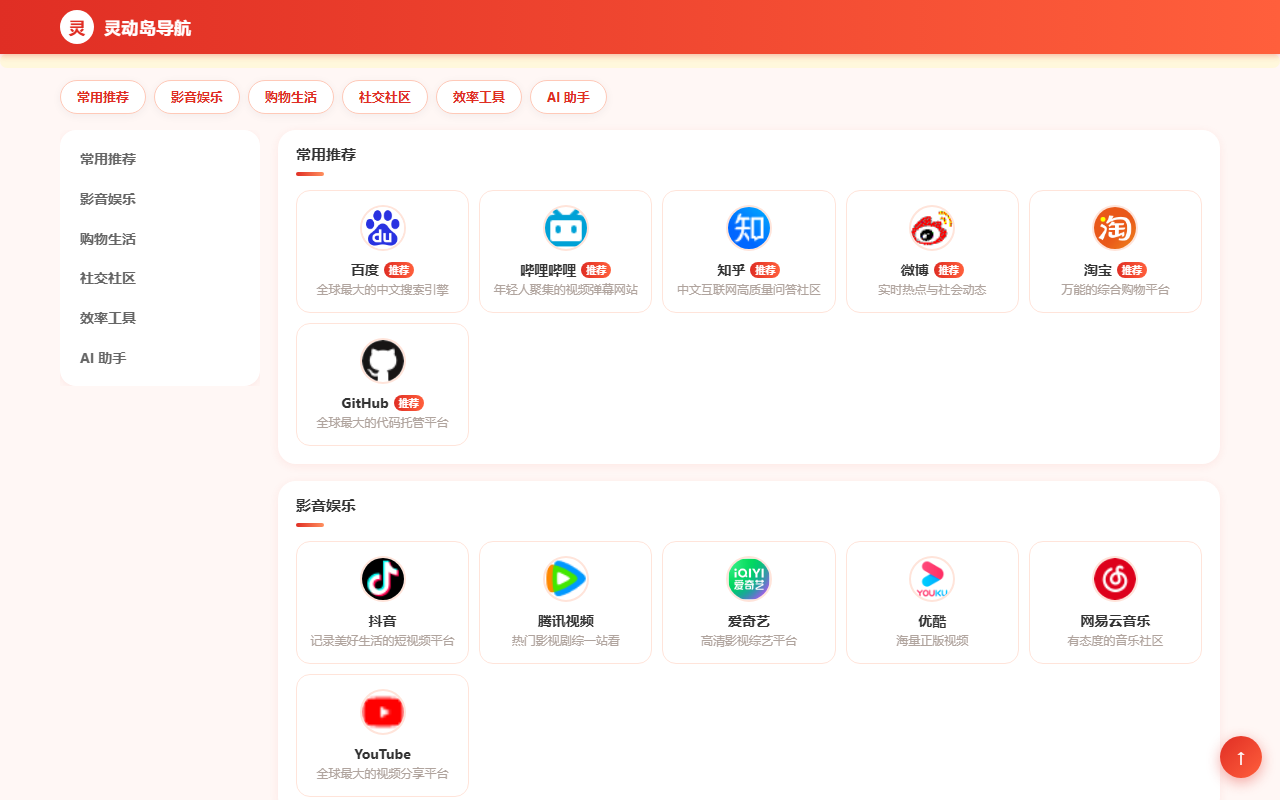The height and width of the screenshot is (800, 1280).
Task: Click the 常用推荐 section heading
Action: tap(326, 155)
